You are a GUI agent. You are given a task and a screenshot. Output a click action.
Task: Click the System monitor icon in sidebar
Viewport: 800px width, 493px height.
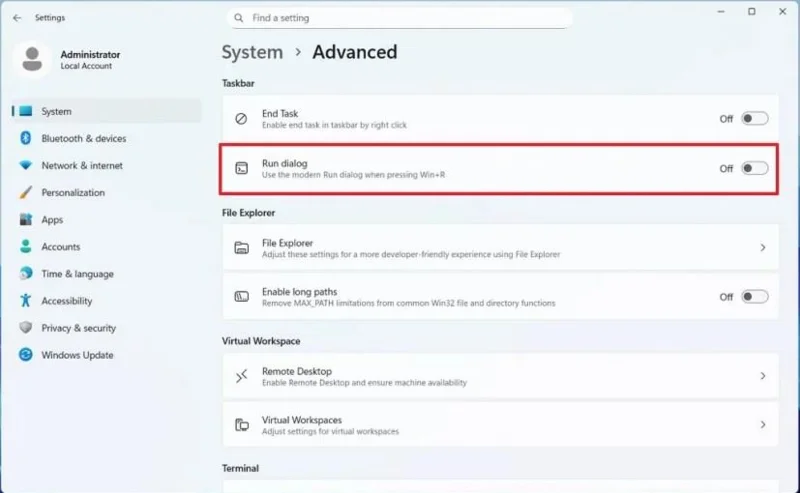(x=26, y=111)
